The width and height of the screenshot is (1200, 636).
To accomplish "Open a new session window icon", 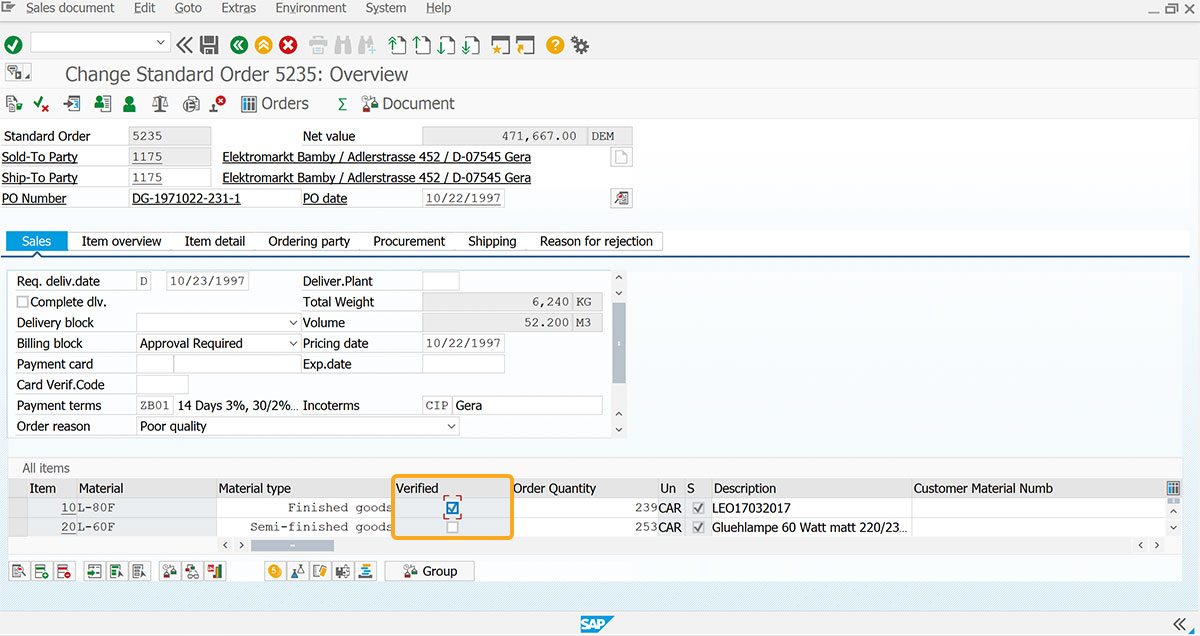I will click(x=500, y=44).
